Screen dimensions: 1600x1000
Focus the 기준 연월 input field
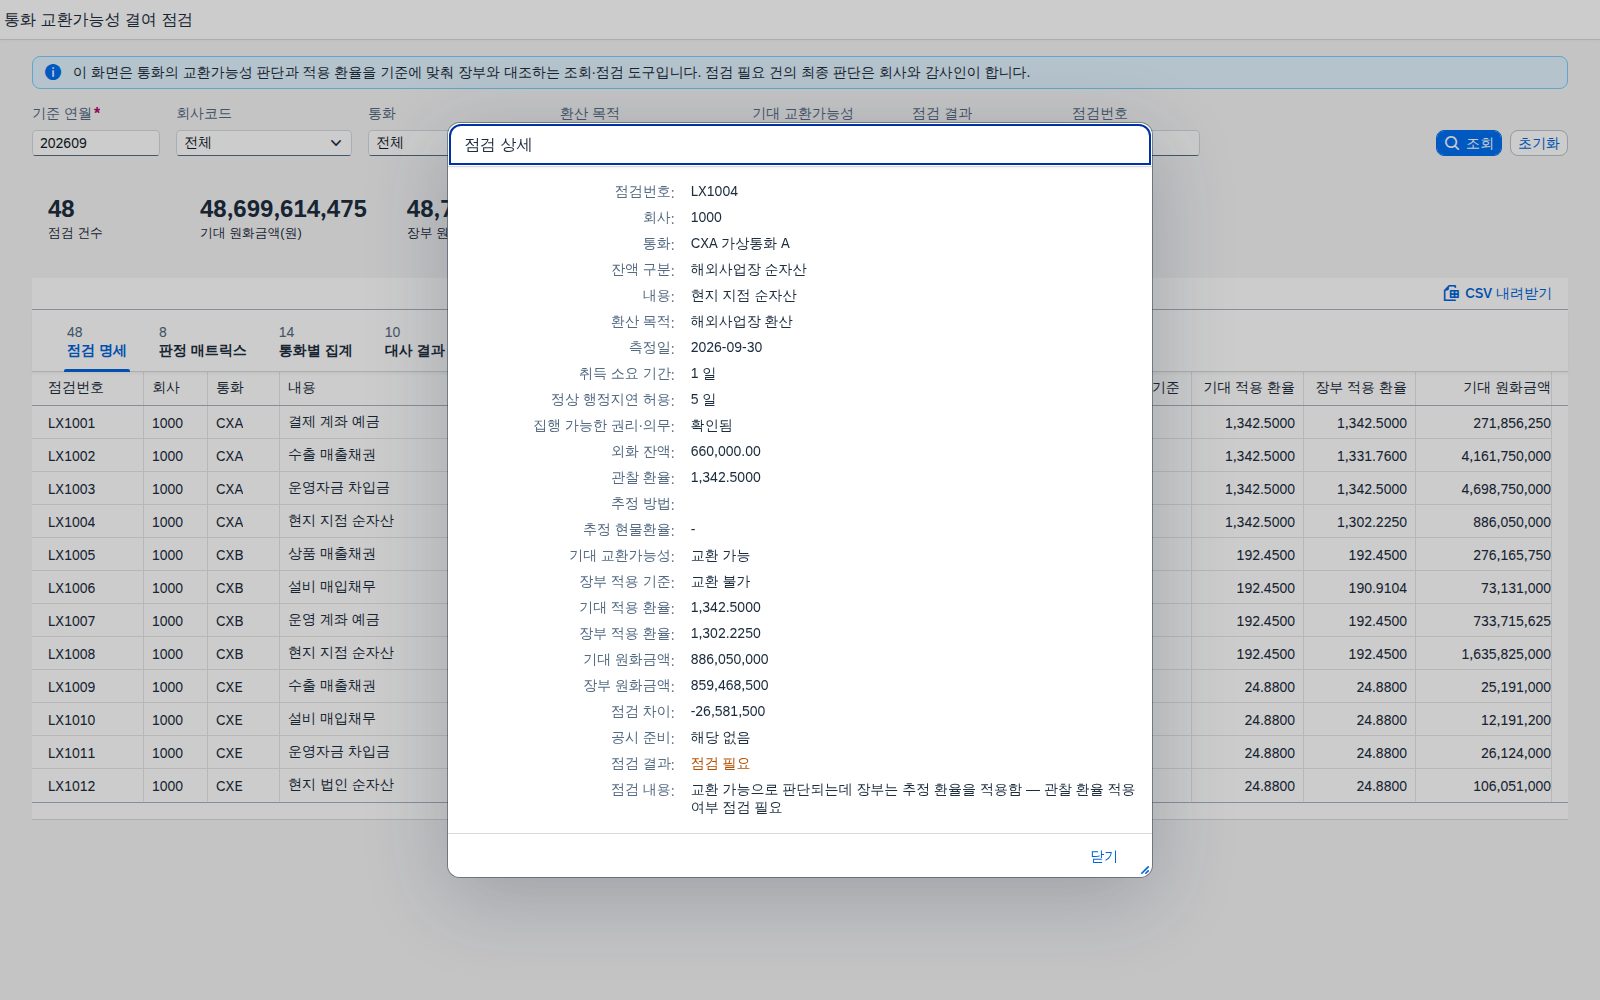(96, 143)
